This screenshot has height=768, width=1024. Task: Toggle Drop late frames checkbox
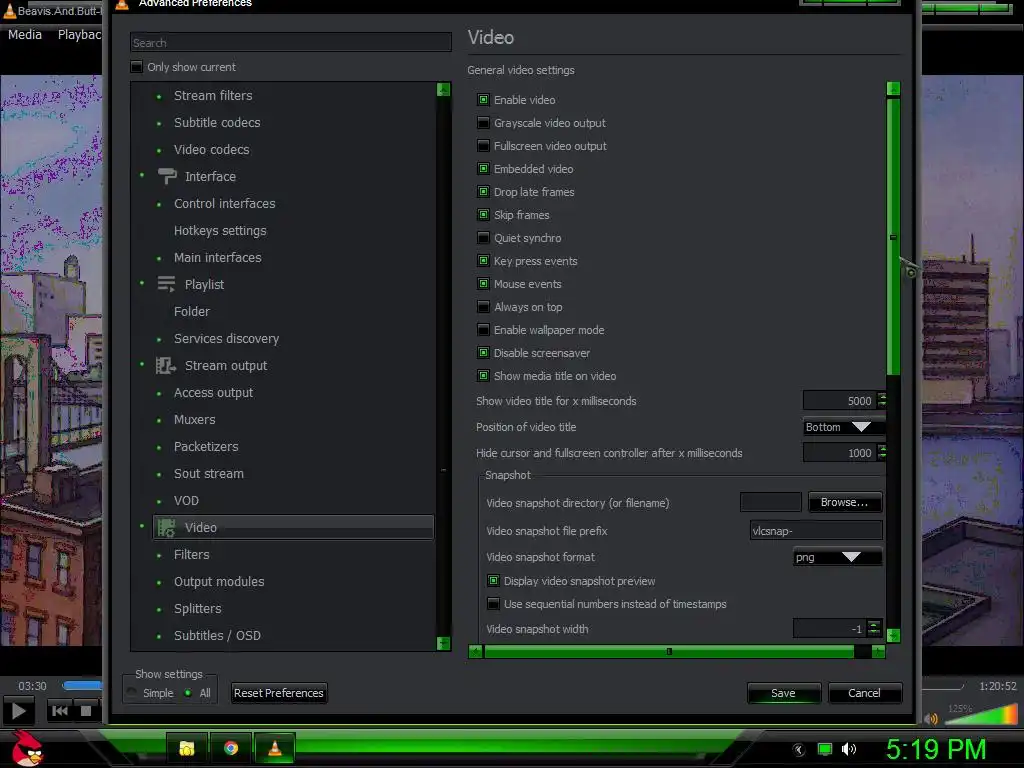(x=483, y=191)
